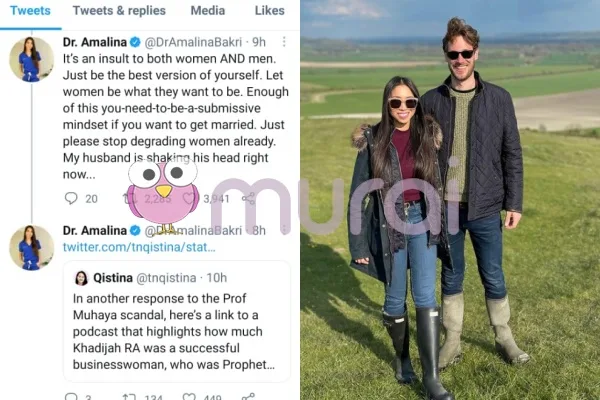Retweet the second tweet with 134 retweets
Viewport: 600px width, 400px height.
click(129, 397)
